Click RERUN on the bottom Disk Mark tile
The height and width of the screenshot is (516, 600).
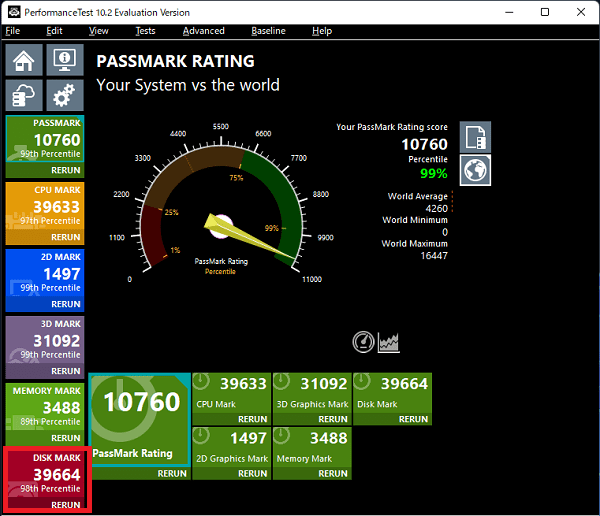pos(413,420)
